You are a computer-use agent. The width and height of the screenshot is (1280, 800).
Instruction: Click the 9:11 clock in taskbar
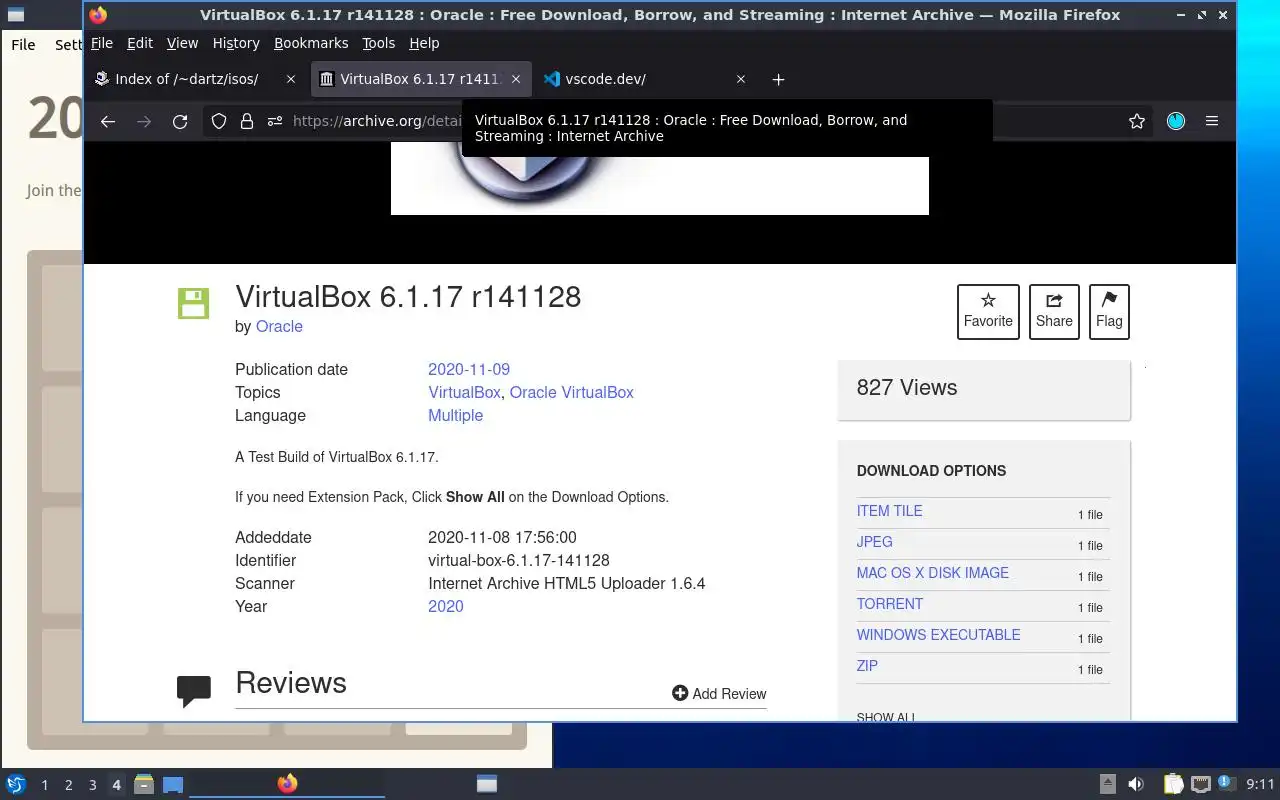coord(1261,784)
